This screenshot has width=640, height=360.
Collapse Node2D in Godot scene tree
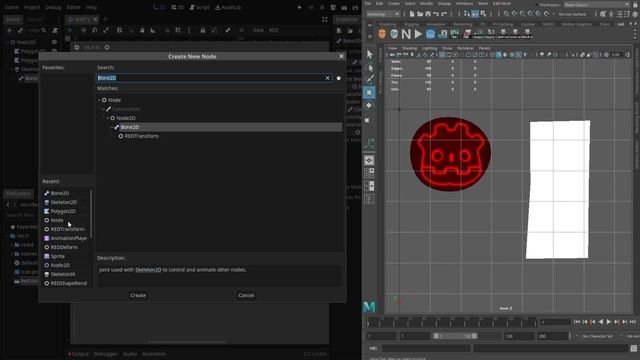tap(8, 42)
